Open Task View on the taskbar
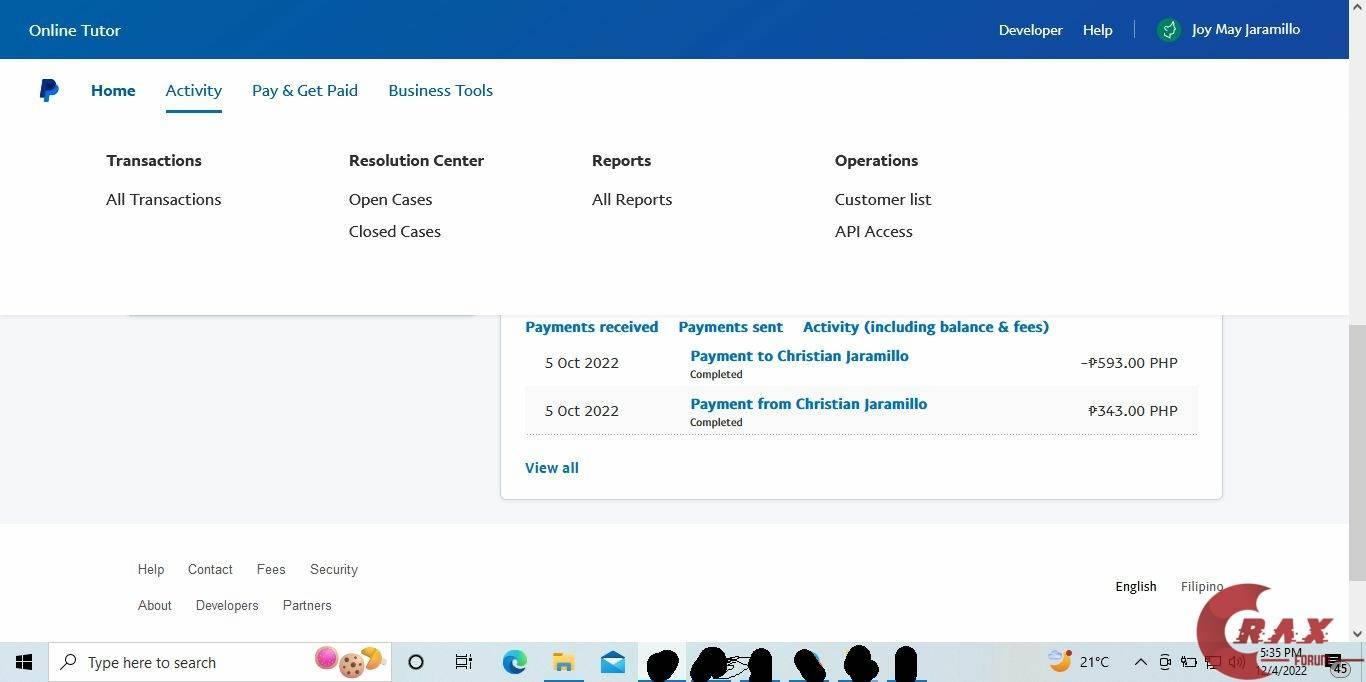The height and width of the screenshot is (682, 1366). tap(464, 662)
